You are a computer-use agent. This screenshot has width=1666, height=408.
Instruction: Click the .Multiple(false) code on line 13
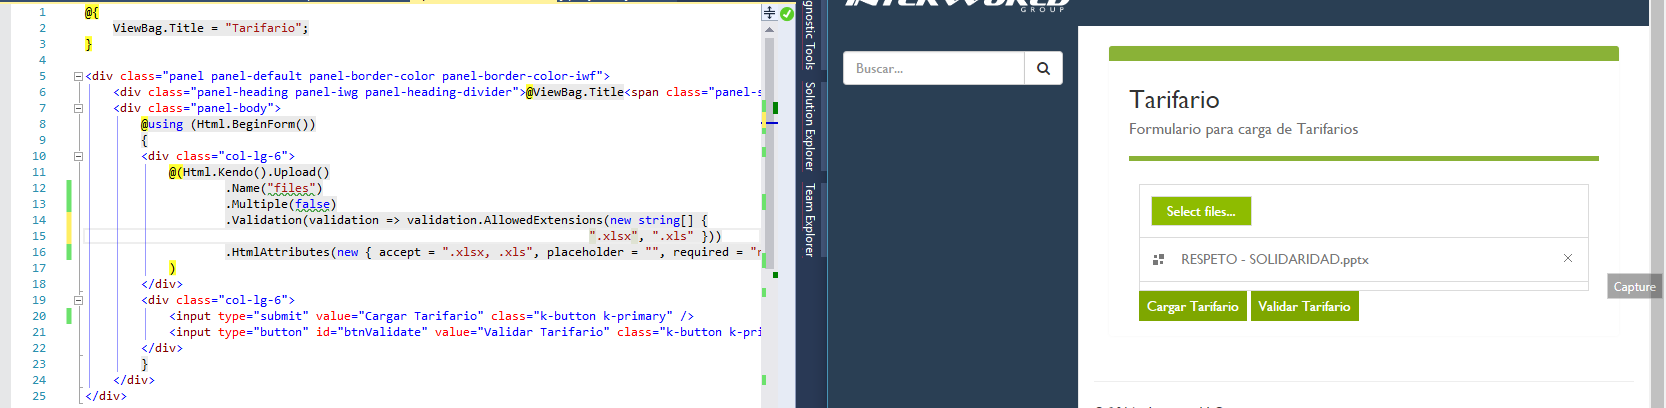point(281,204)
